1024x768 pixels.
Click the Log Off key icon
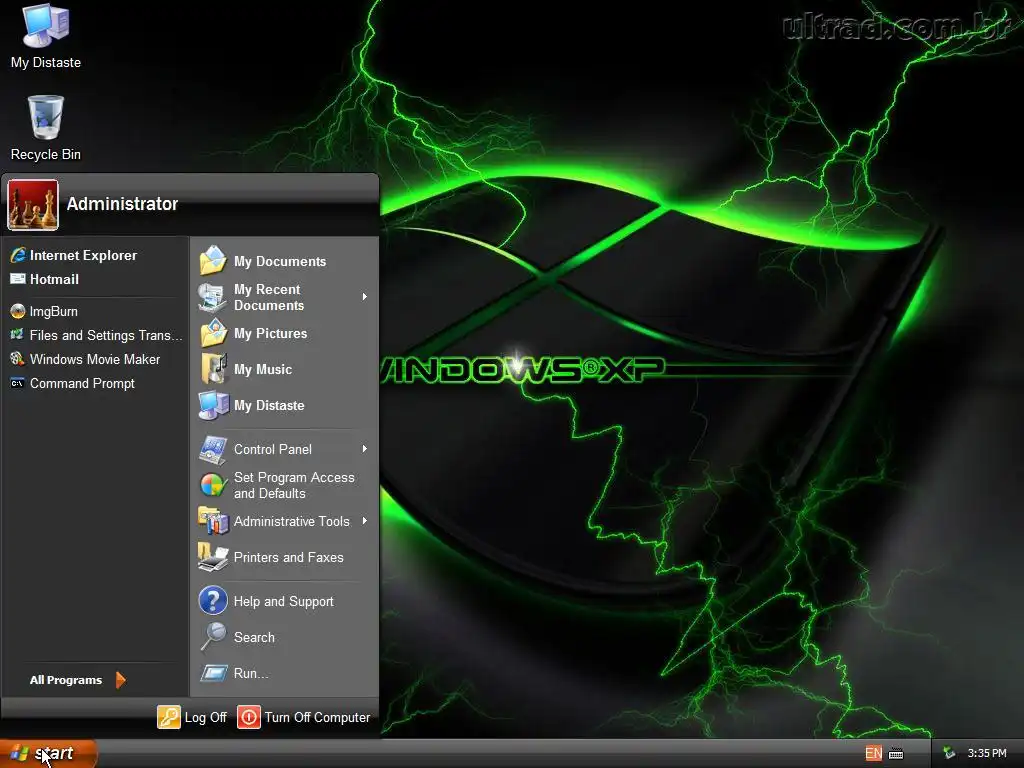168,717
